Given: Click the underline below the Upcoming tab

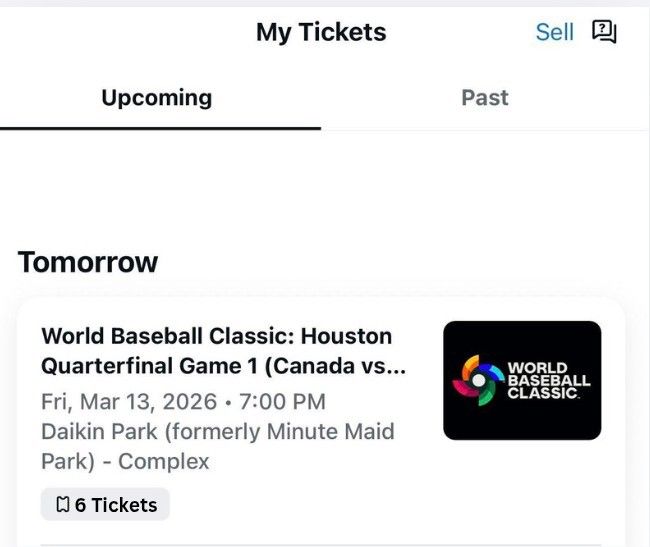Looking at the screenshot, I should [x=160, y=128].
